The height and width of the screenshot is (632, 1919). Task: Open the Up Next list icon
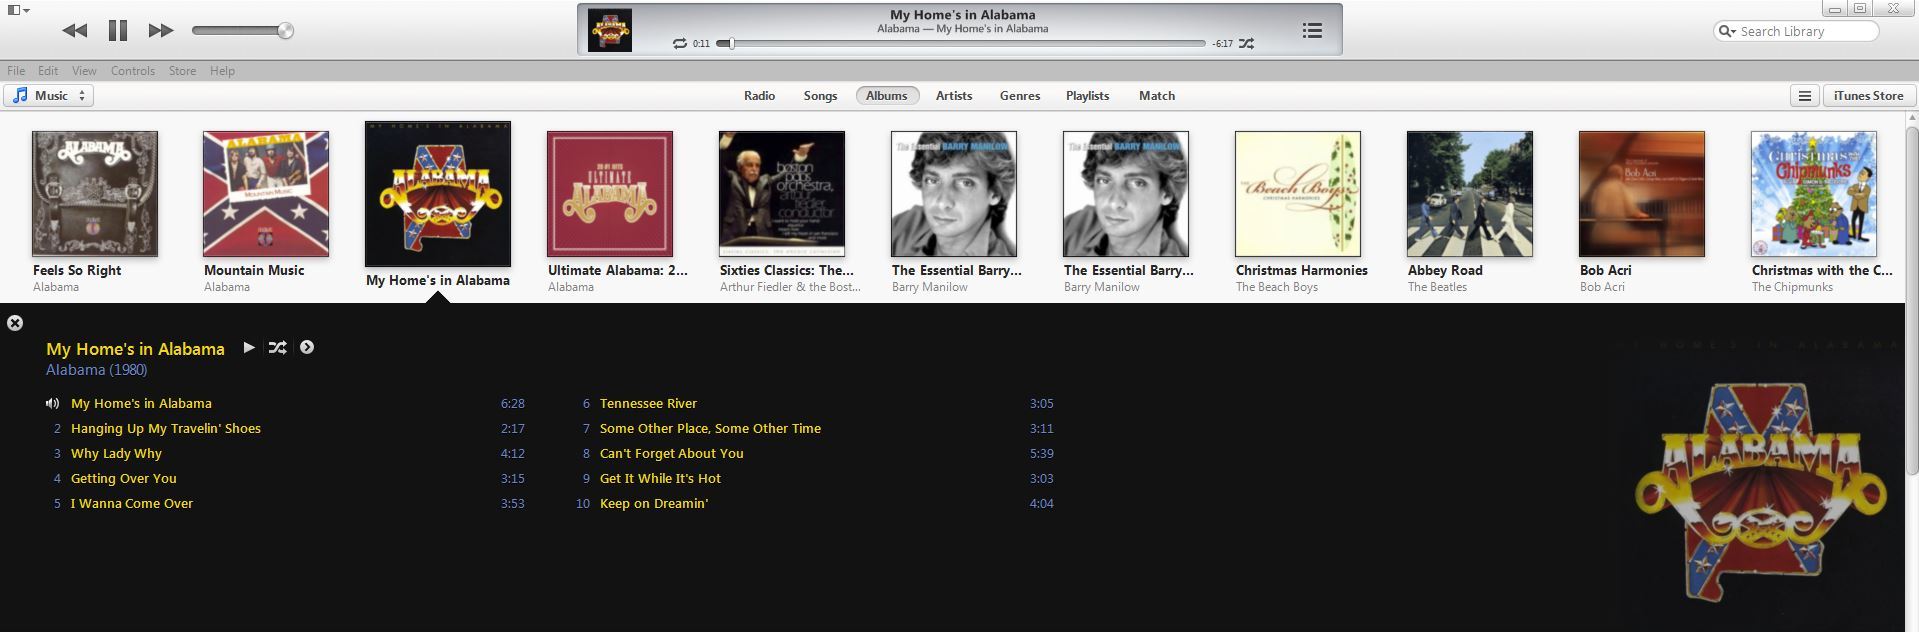point(1312,31)
